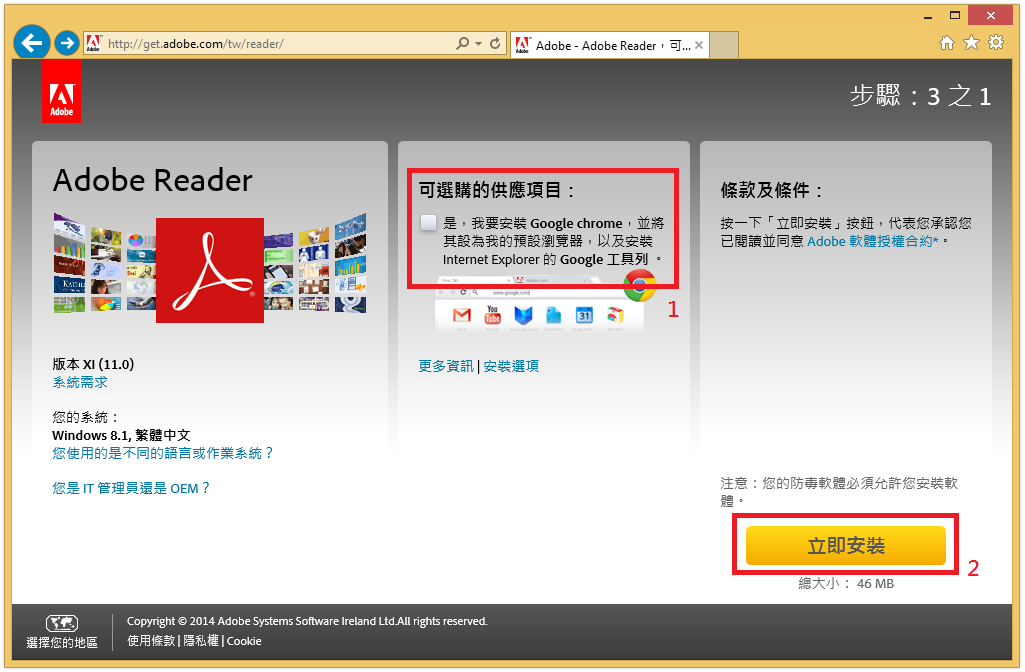
Task: Click the Adobe Reader red PDF logo image
Action: coord(210,270)
